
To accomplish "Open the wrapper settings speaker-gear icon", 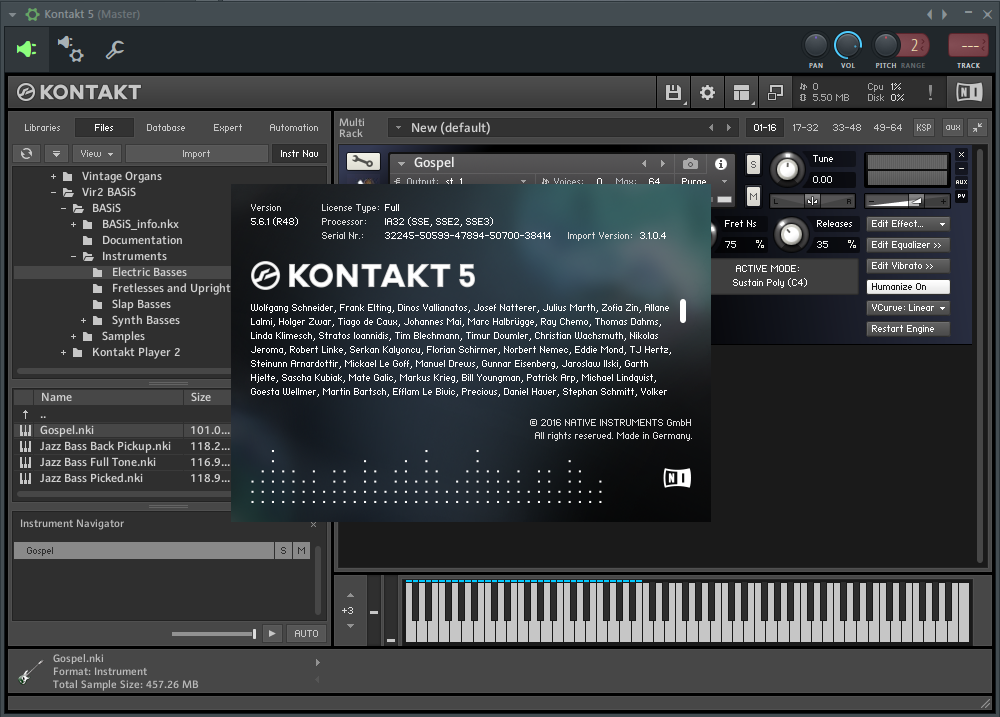I will [70, 49].
